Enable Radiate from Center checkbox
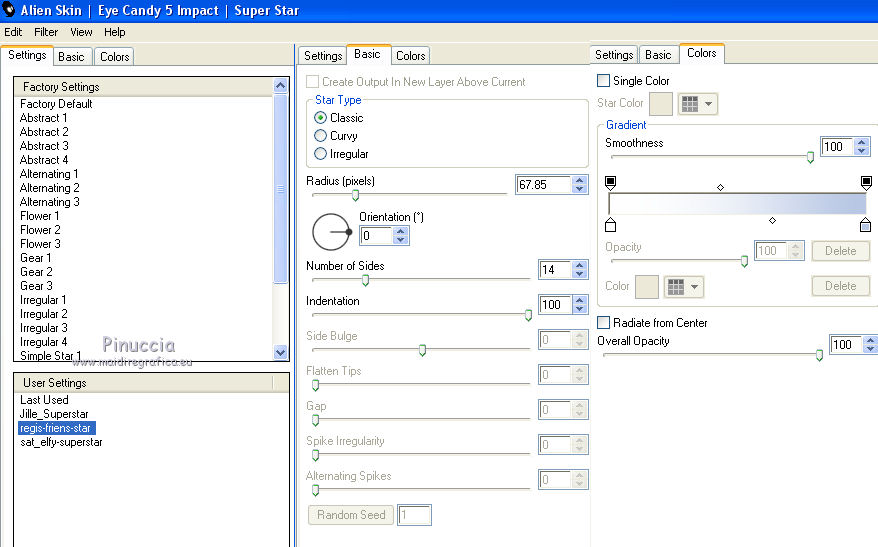Viewport: 878px width, 547px height. click(x=603, y=322)
